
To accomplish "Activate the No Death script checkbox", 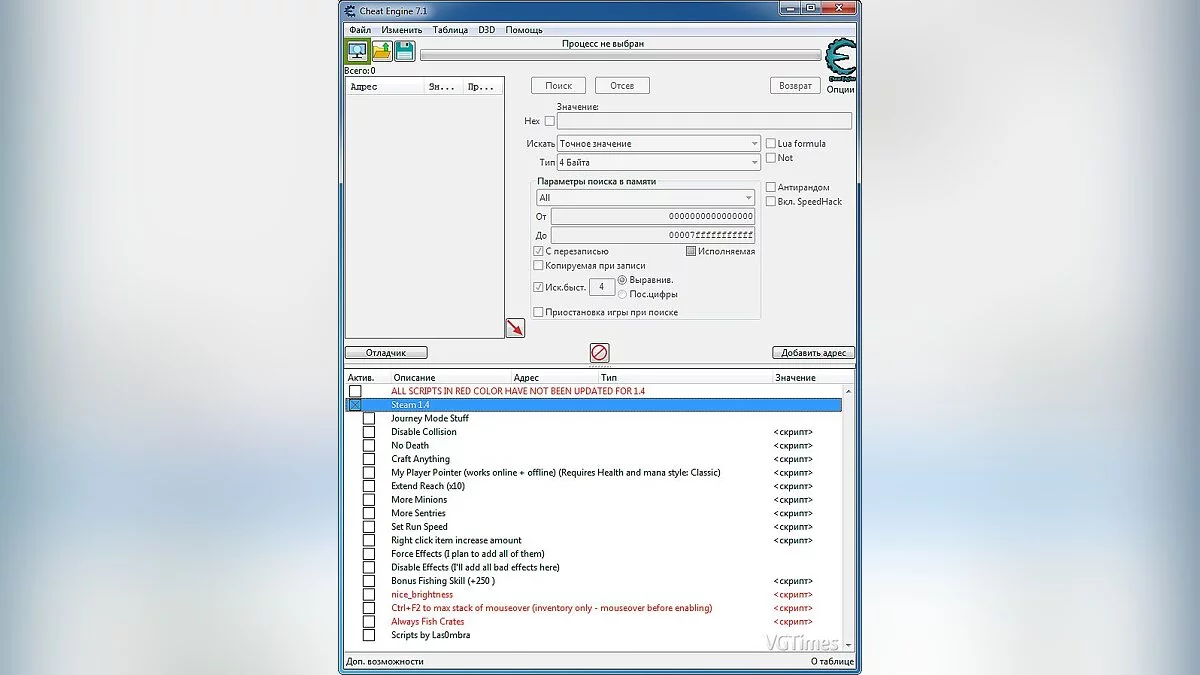I will [x=369, y=446].
